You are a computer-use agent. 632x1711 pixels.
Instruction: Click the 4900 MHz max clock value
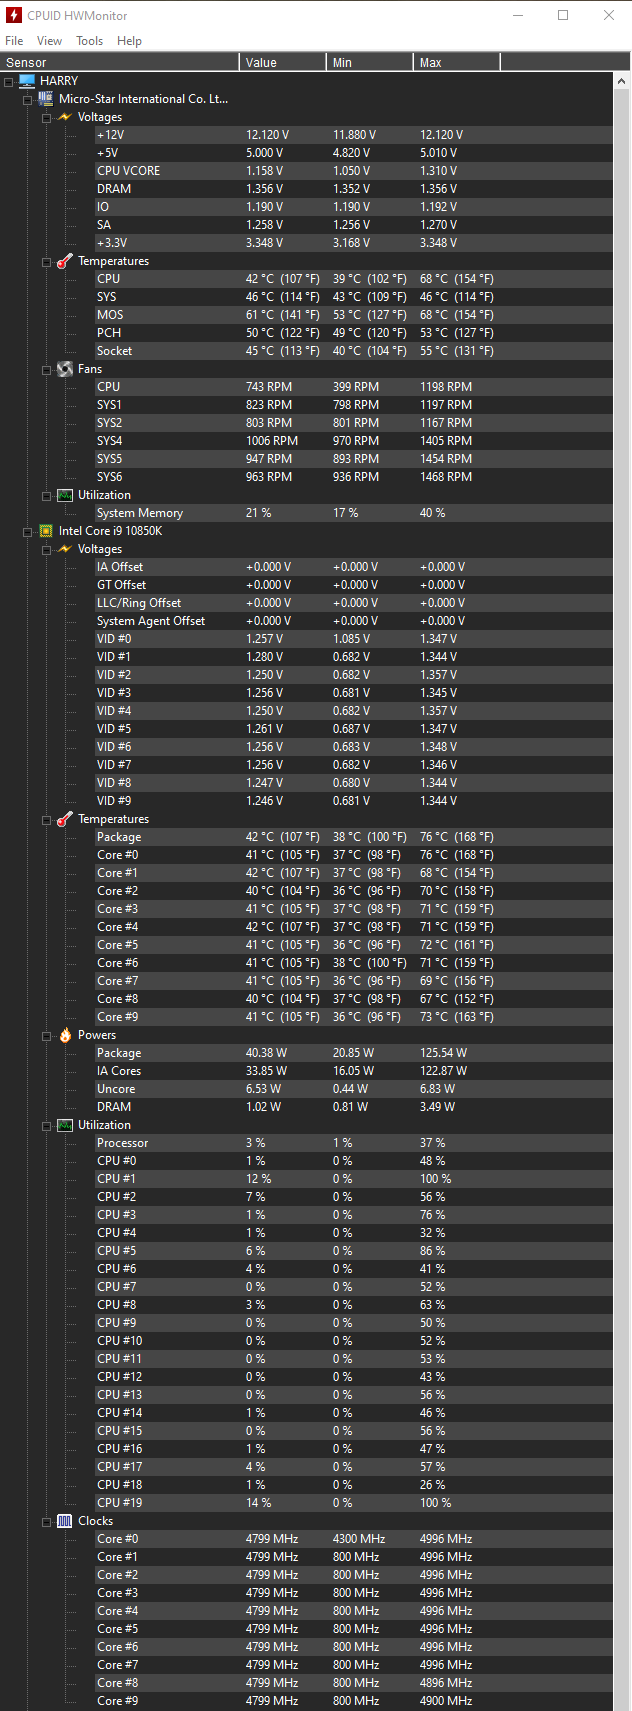tap(446, 1701)
